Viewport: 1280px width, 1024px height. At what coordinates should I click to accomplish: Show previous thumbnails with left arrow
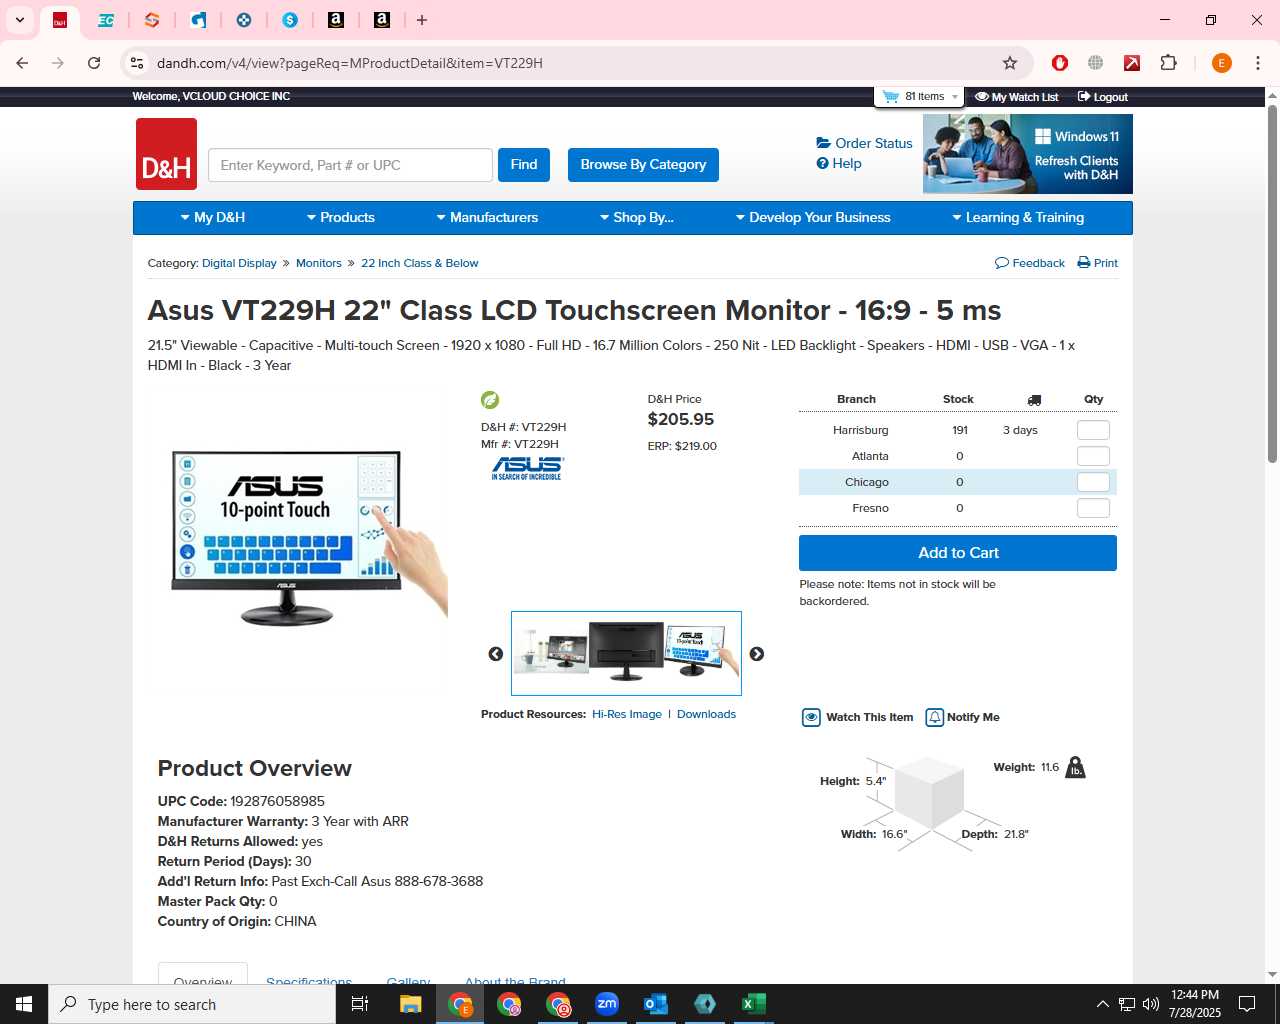click(496, 654)
